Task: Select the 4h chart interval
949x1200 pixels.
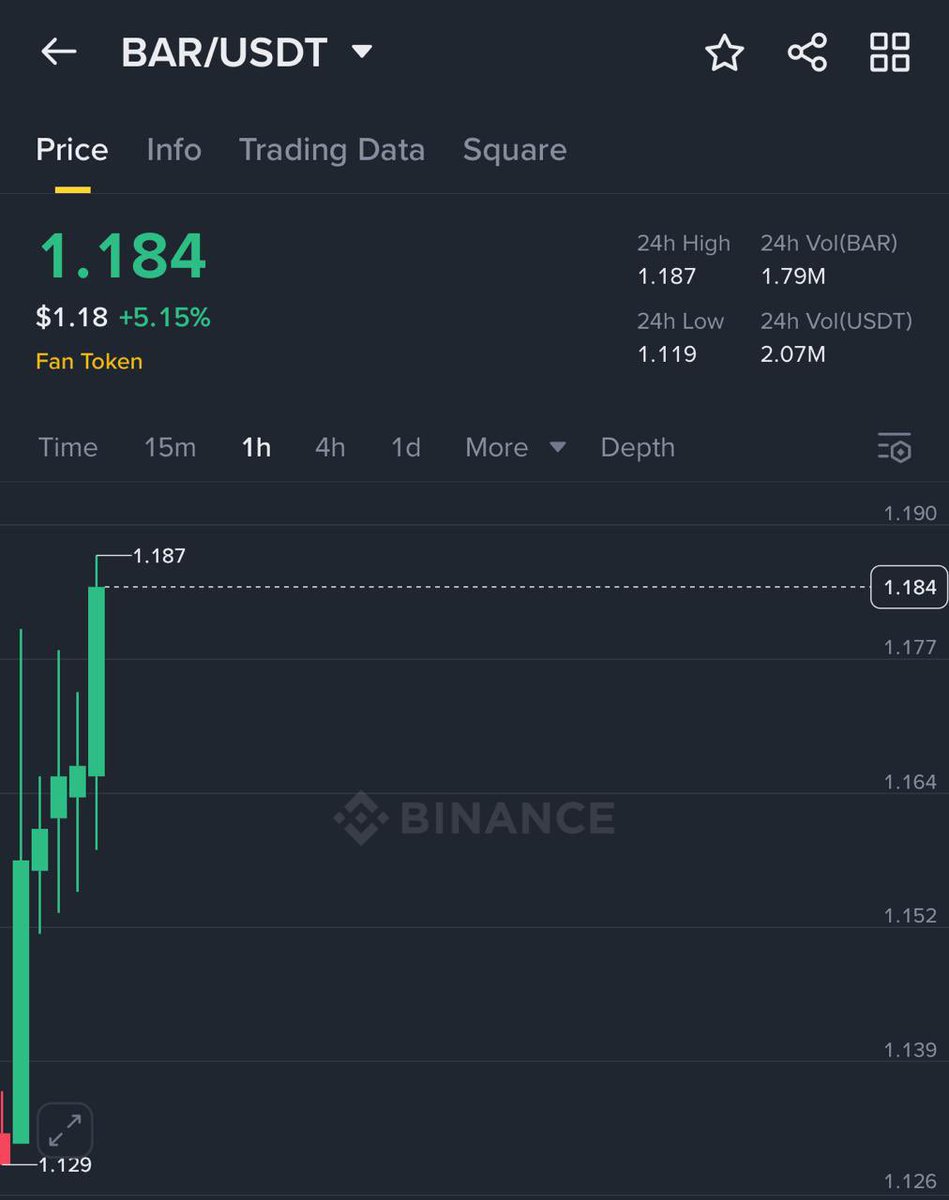Action: pos(330,447)
